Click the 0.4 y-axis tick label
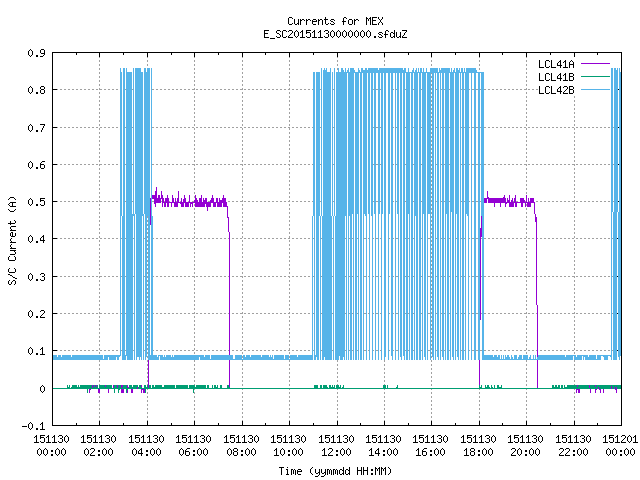The height and width of the screenshot is (480, 640). (x=36, y=239)
